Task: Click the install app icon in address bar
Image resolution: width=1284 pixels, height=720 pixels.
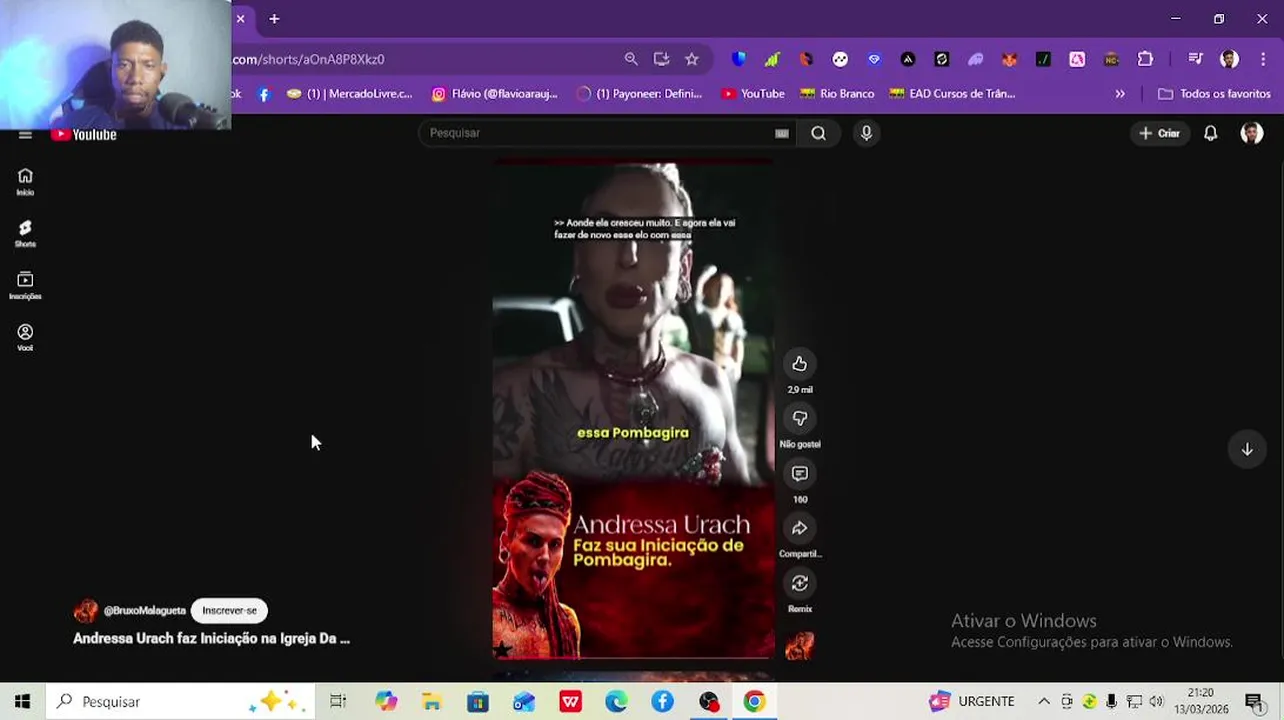Action: pyautogui.click(x=661, y=59)
